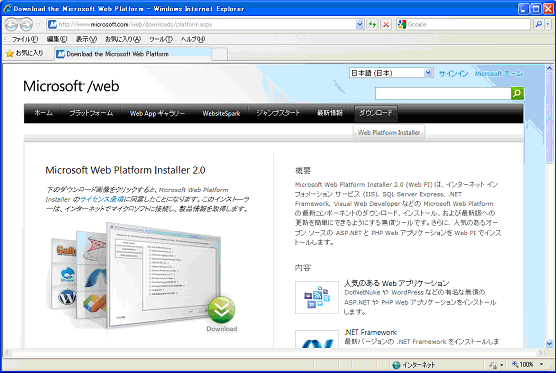Click the browser Forward arrow button
Viewport: 556px width, 373px height.
tap(26, 24)
